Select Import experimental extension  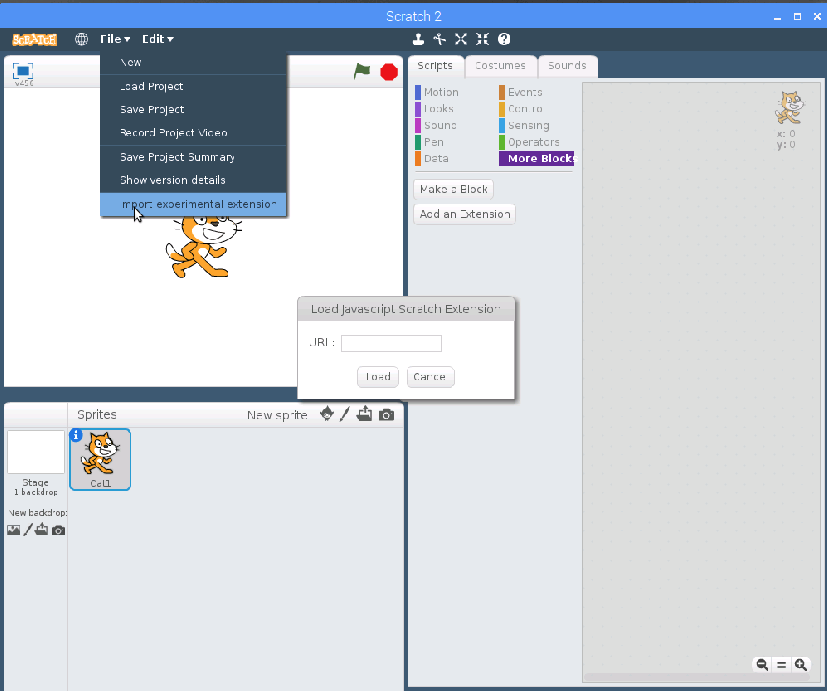click(193, 205)
